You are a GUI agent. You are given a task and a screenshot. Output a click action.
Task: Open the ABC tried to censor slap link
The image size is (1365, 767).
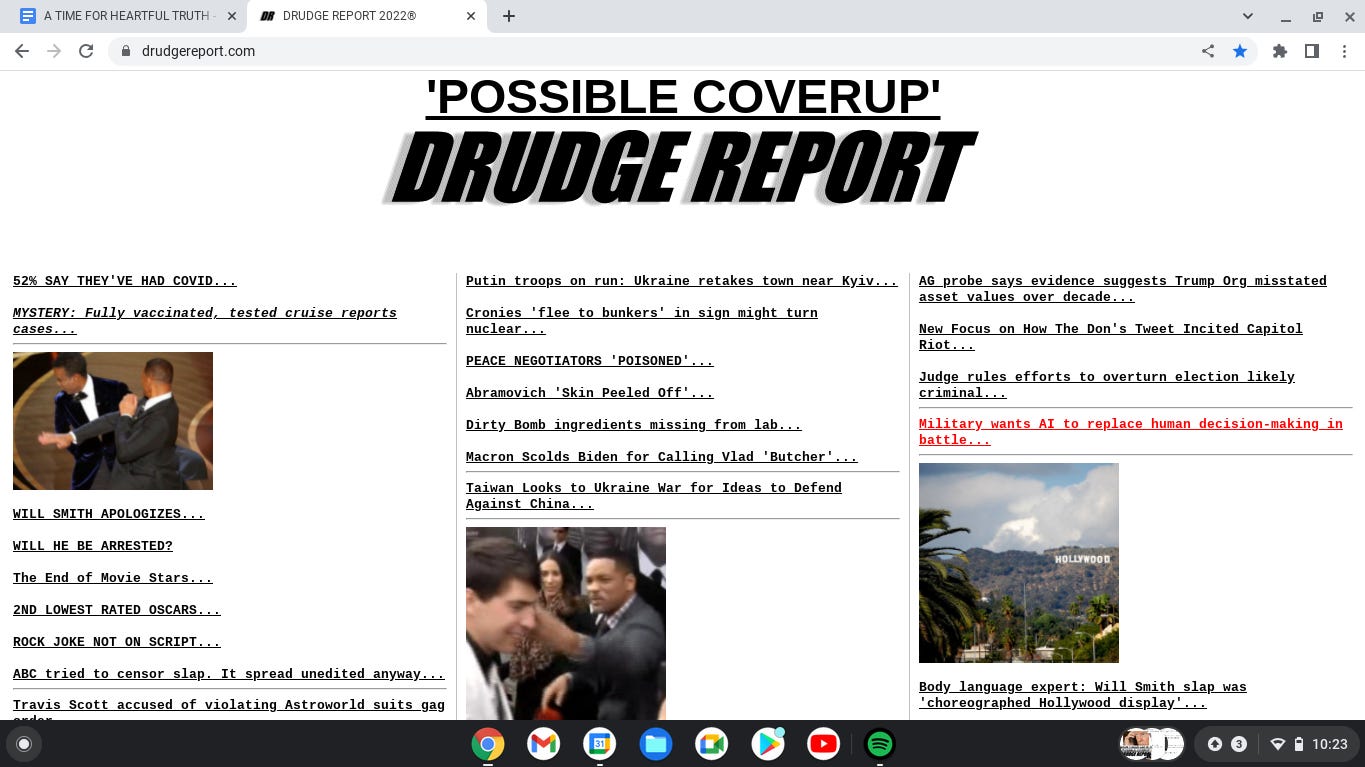click(x=229, y=674)
